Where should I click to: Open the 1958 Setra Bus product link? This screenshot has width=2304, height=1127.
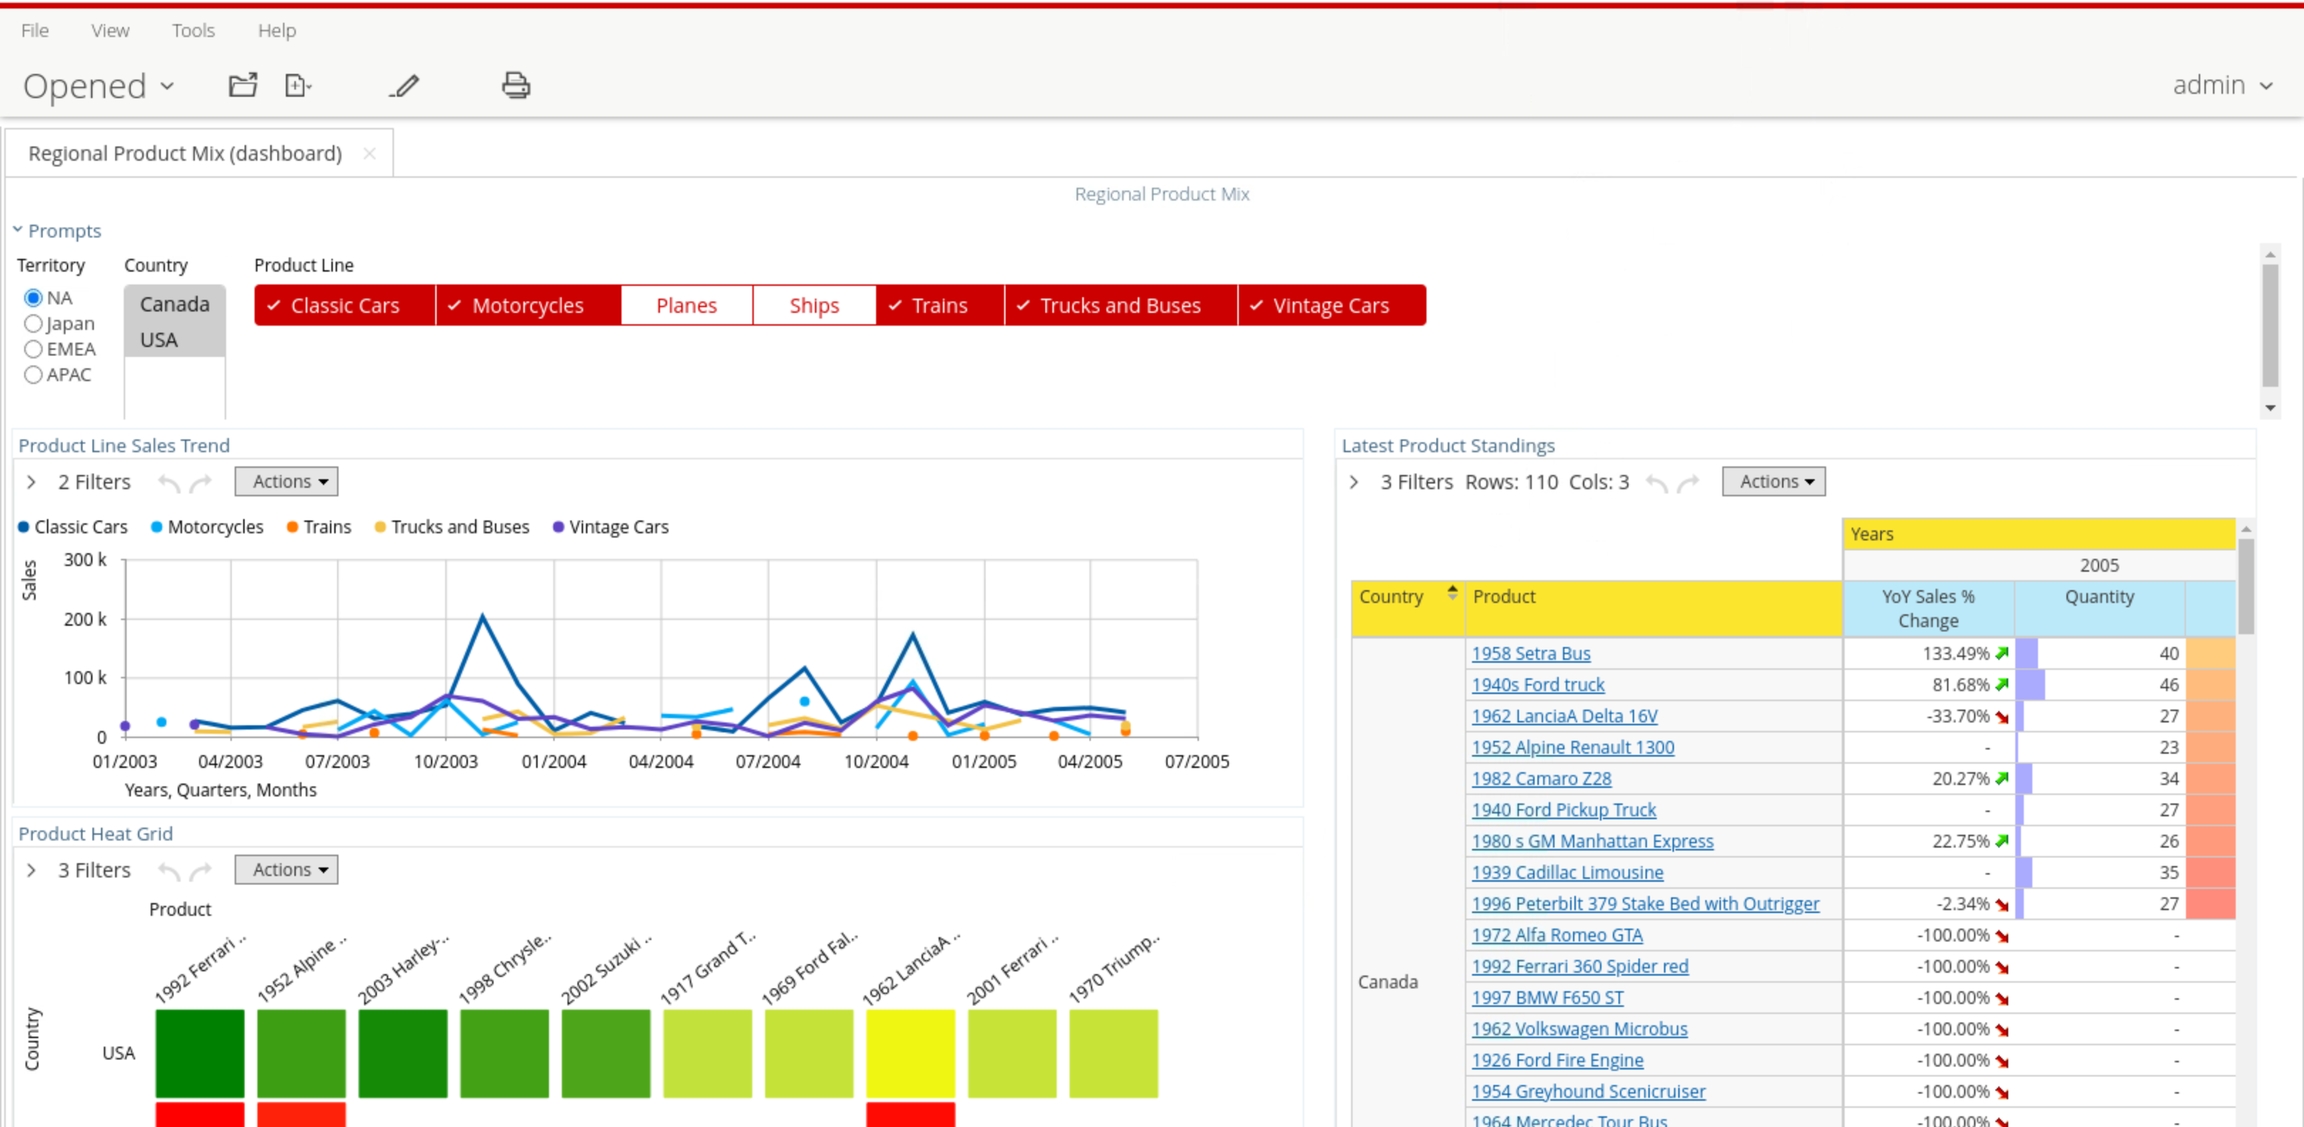pyautogui.click(x=1530, y=653)
